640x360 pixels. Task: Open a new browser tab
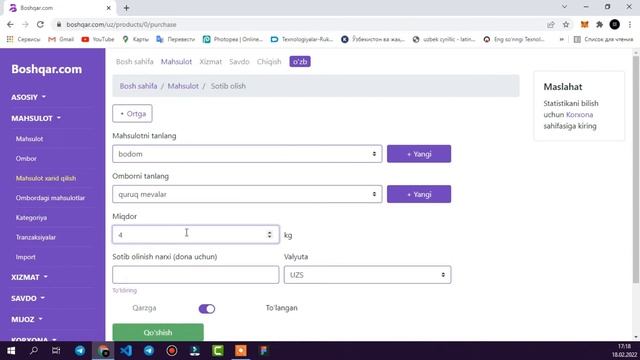coord(127,8)
